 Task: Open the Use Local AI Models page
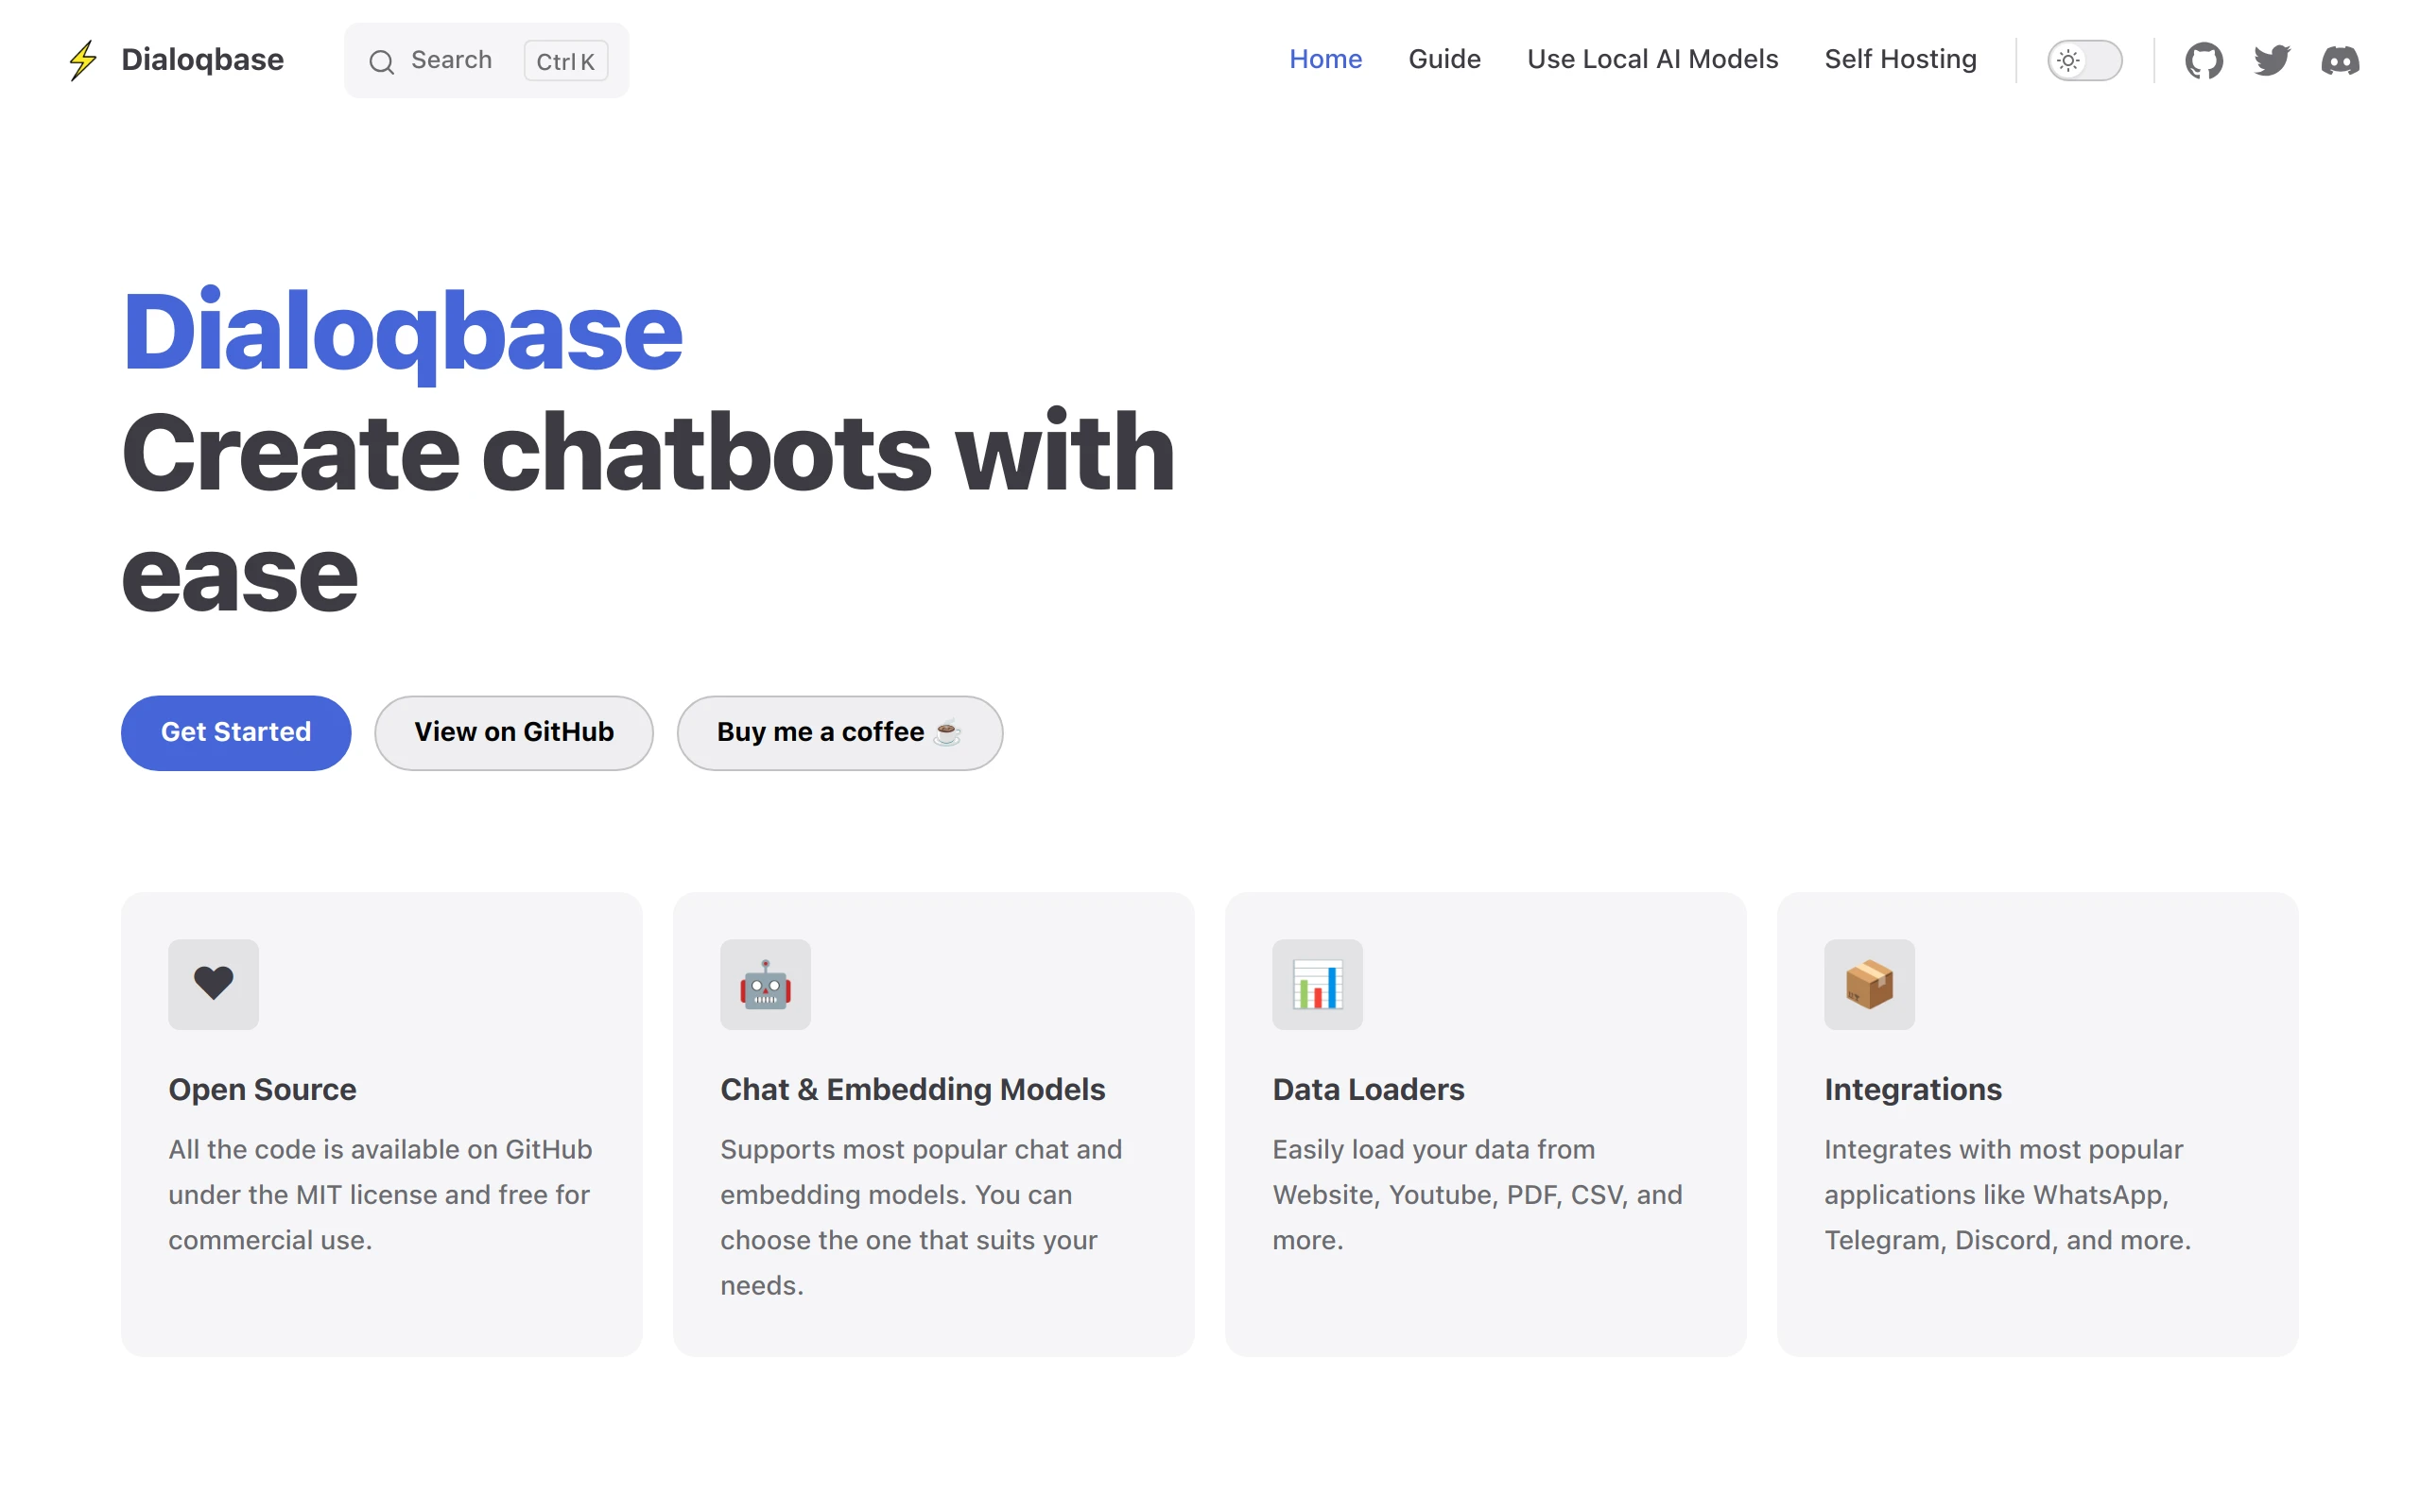pyautogui.click(x=1652, y=59)
